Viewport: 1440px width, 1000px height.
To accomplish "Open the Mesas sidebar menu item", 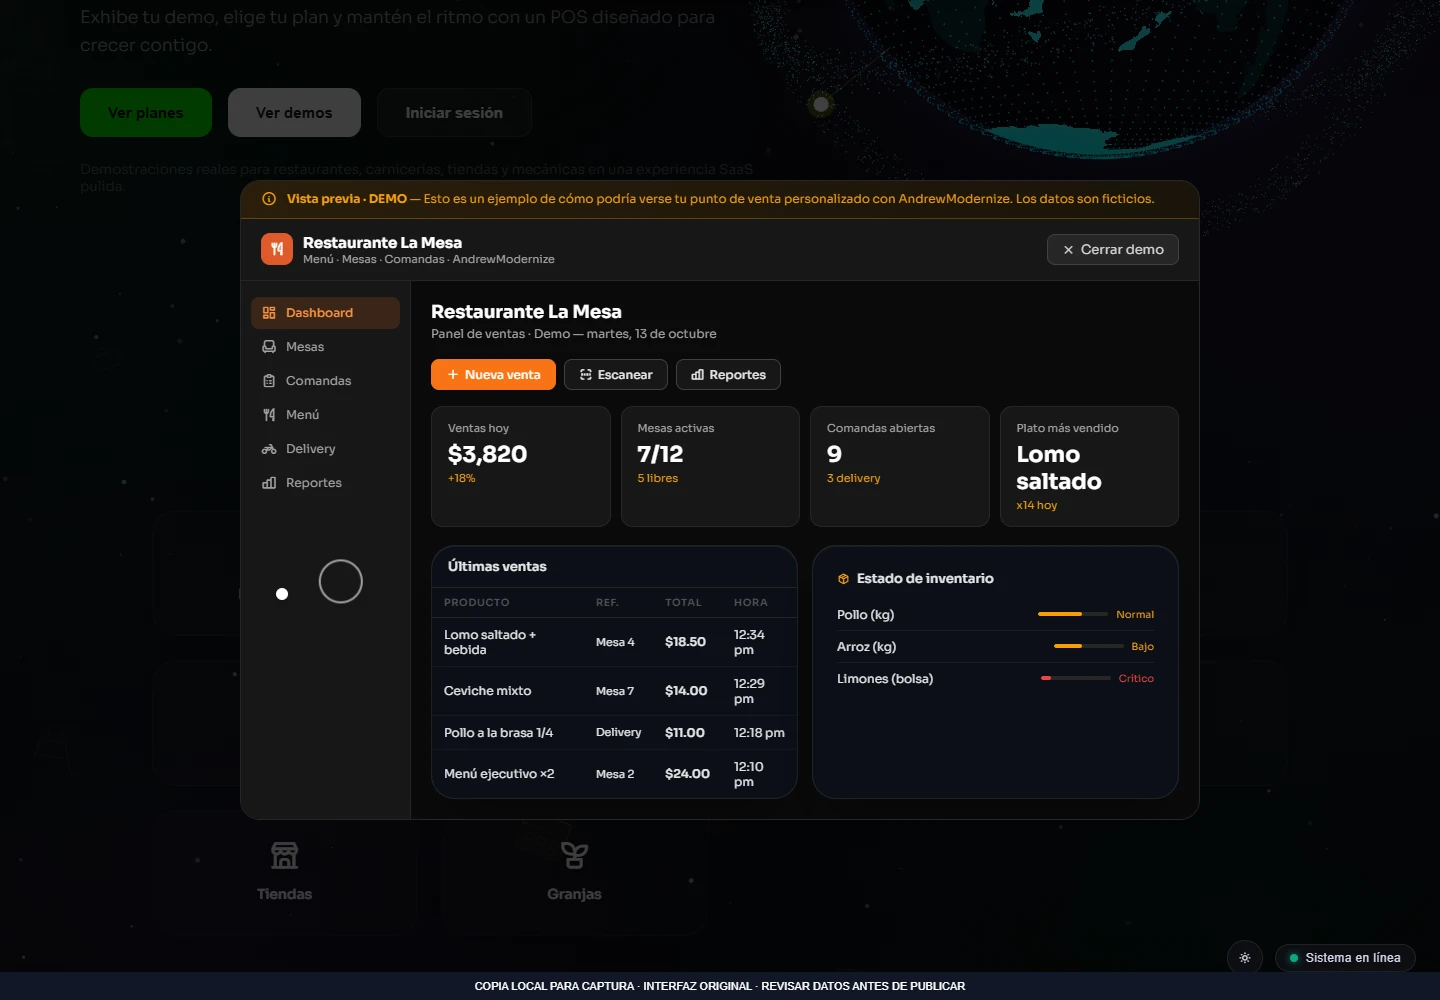I will coord(325,347).
